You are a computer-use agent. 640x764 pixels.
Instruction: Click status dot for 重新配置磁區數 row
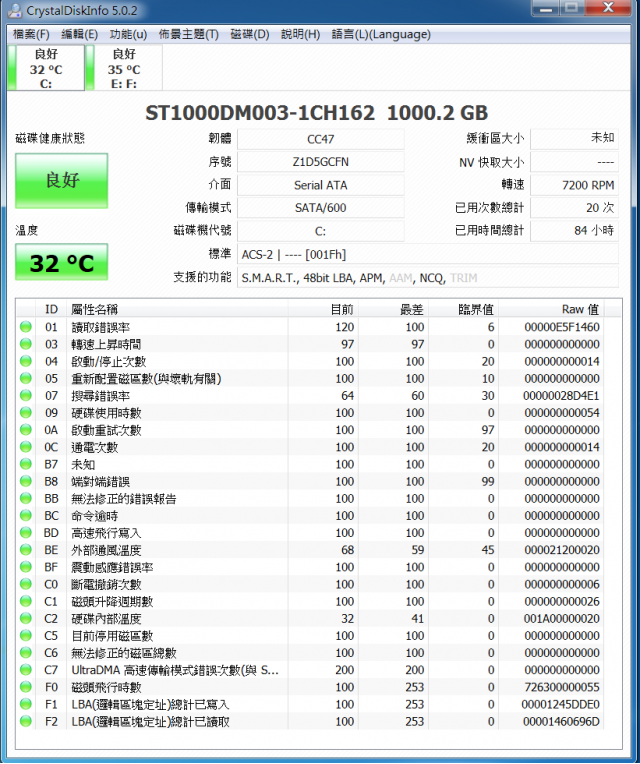26,378
